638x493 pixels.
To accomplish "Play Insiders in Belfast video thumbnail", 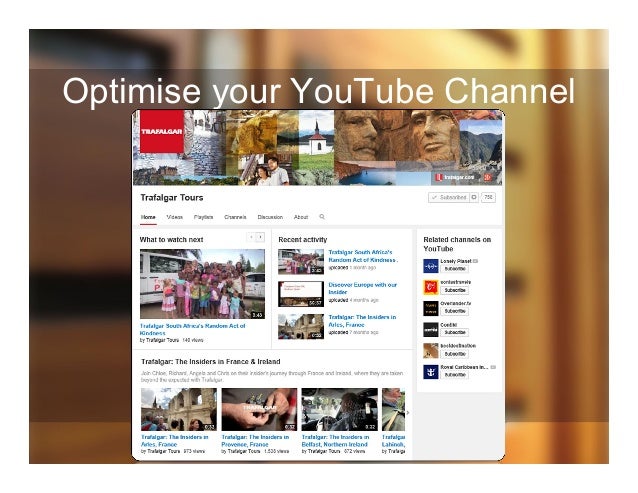I will point(340,410).
